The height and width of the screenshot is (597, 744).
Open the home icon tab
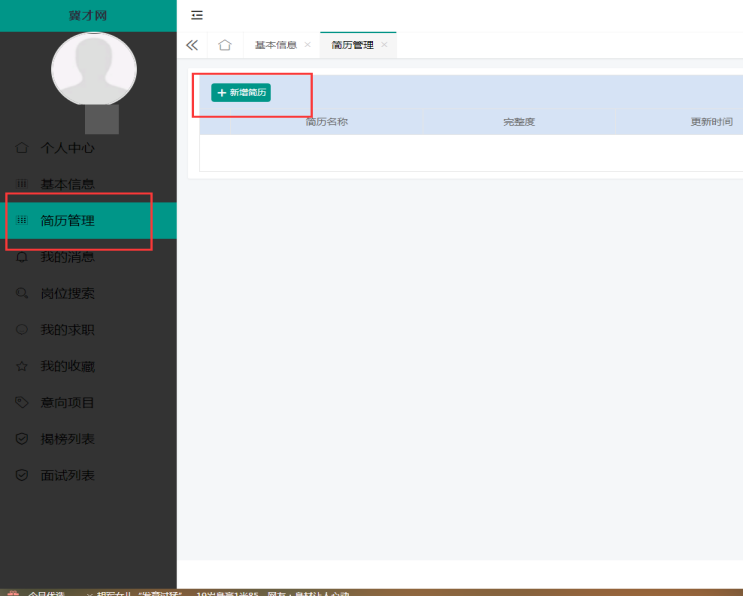pos(225,45)
